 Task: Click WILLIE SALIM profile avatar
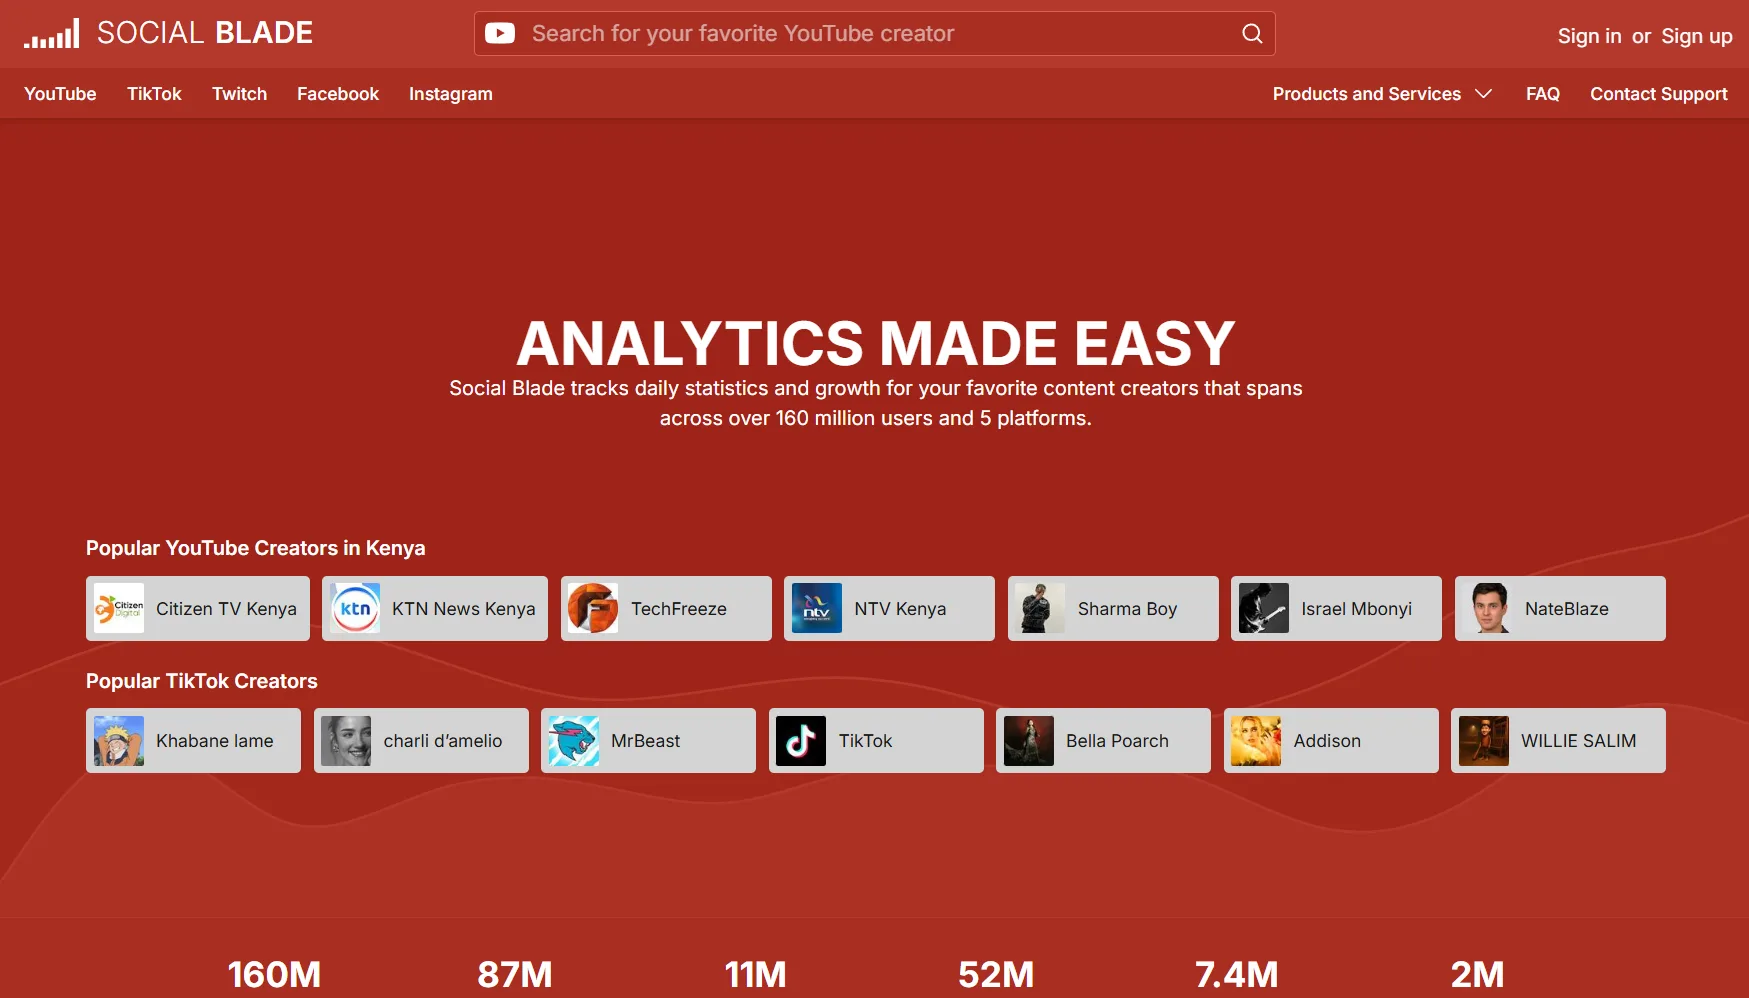point(1484,741)
